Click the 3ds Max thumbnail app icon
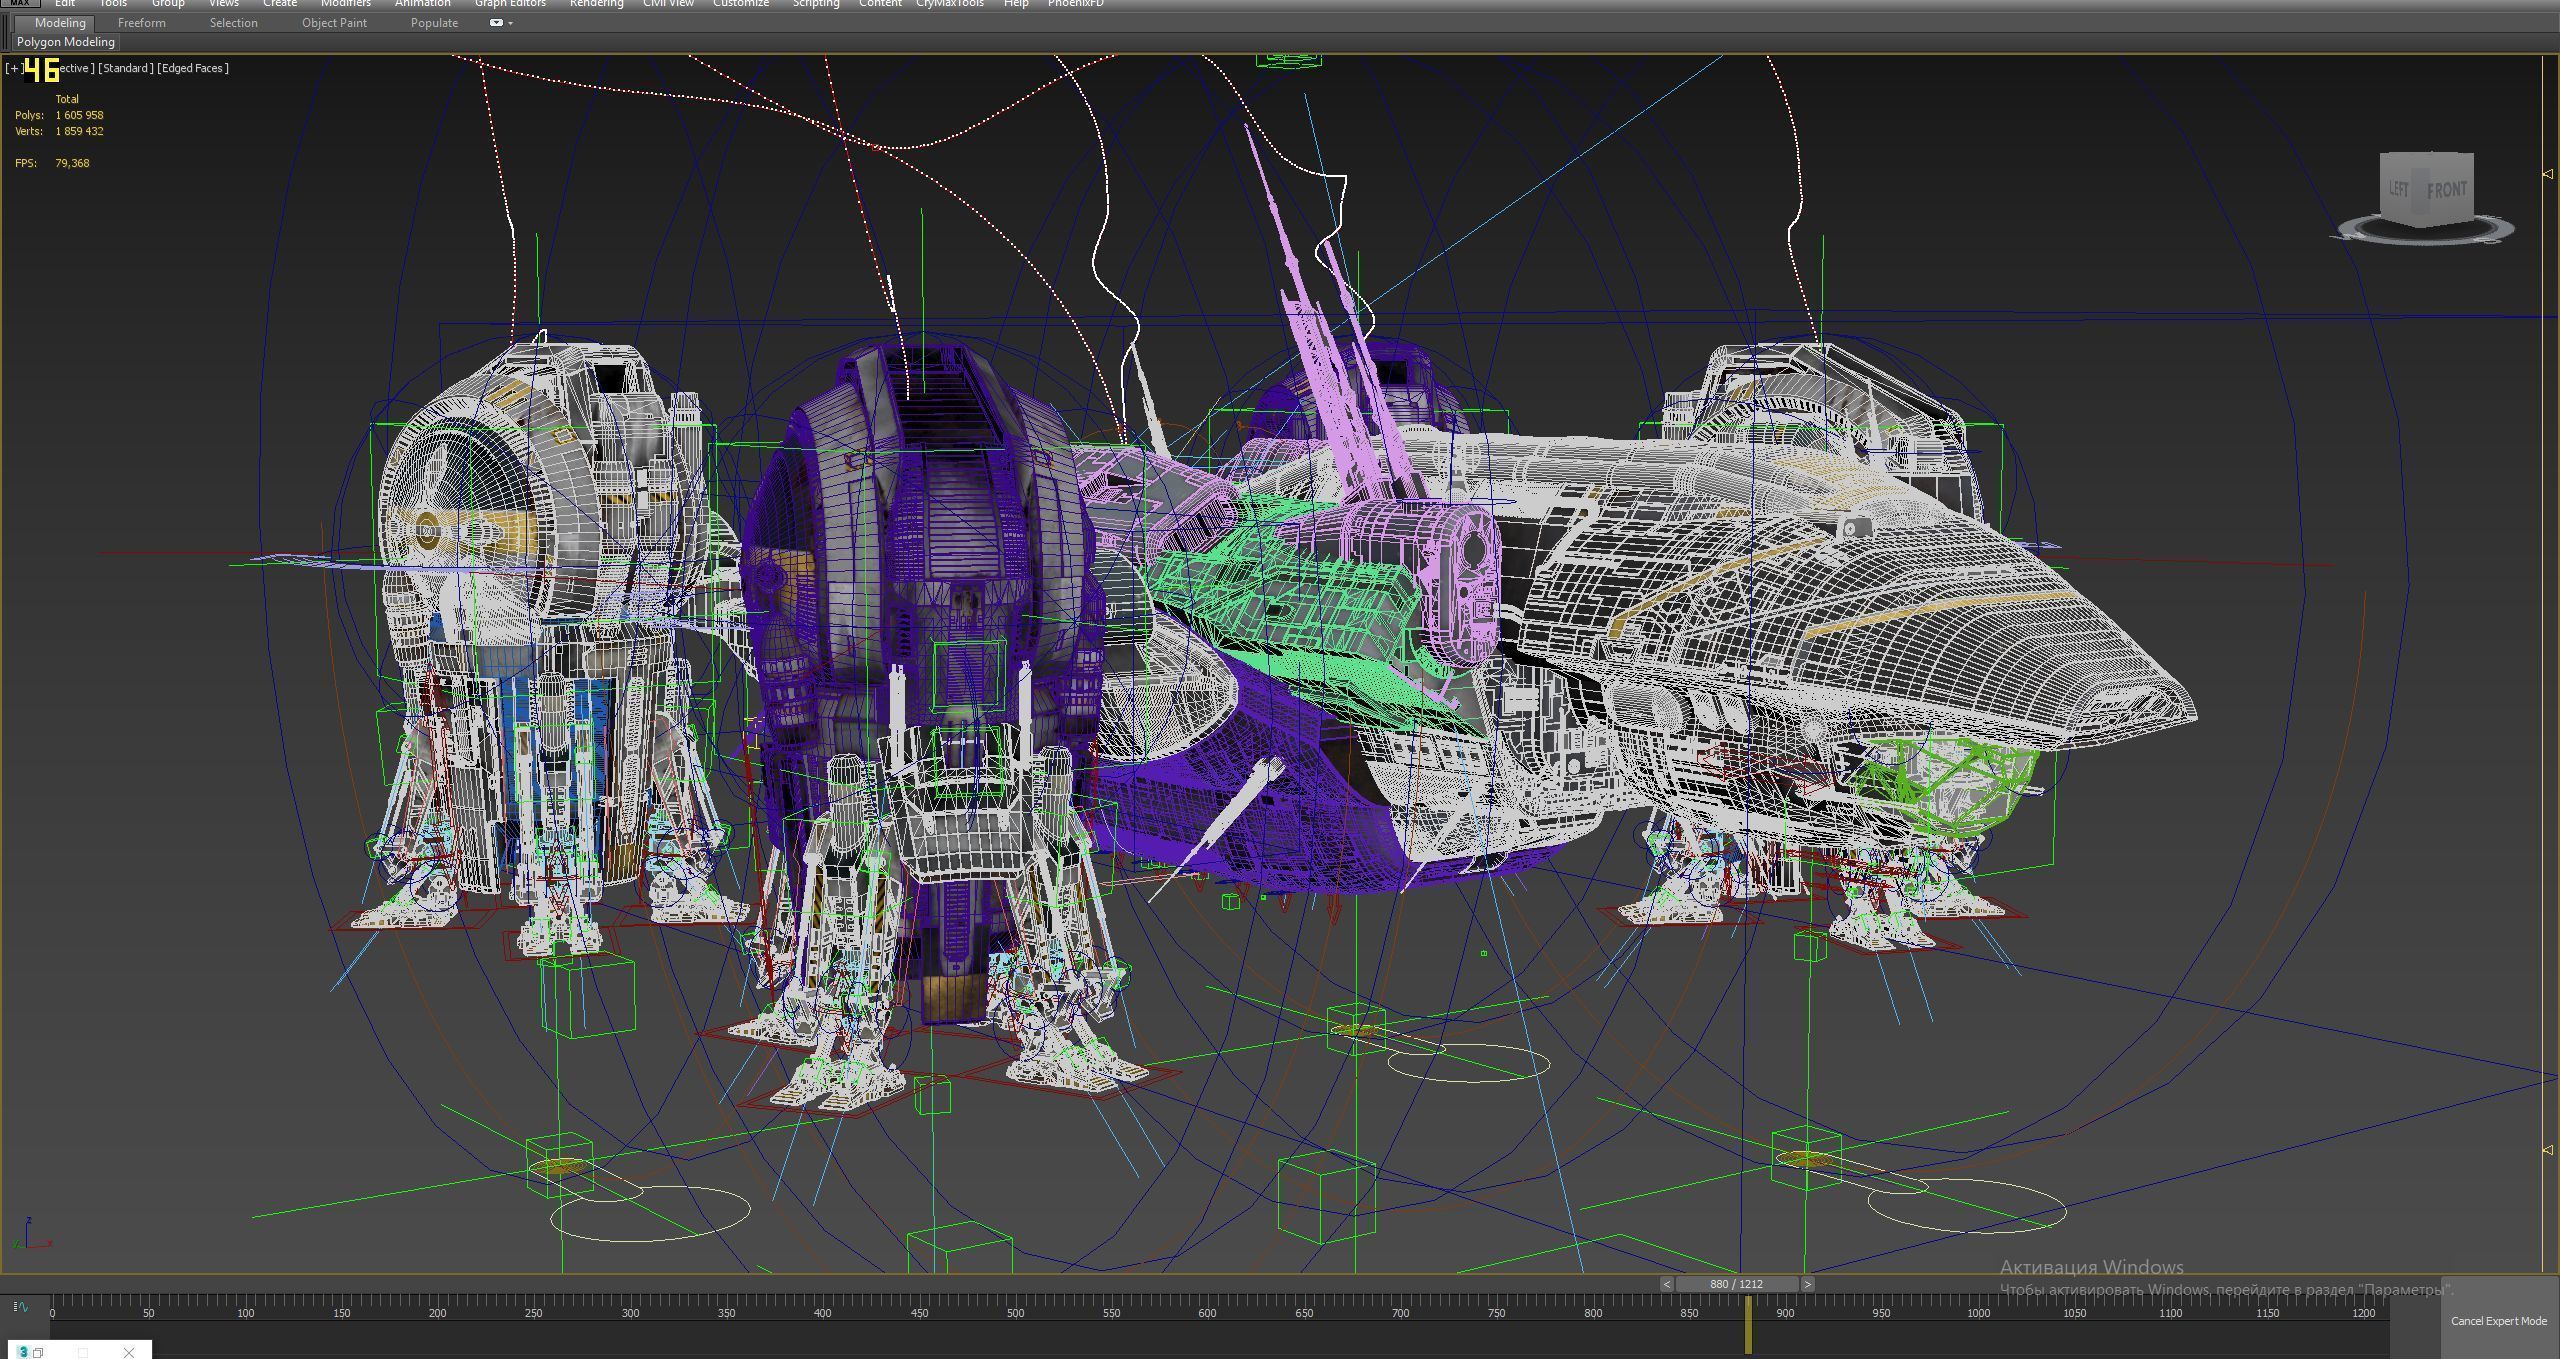This screenshot has height=1359, width=2560. point(23,1352)
